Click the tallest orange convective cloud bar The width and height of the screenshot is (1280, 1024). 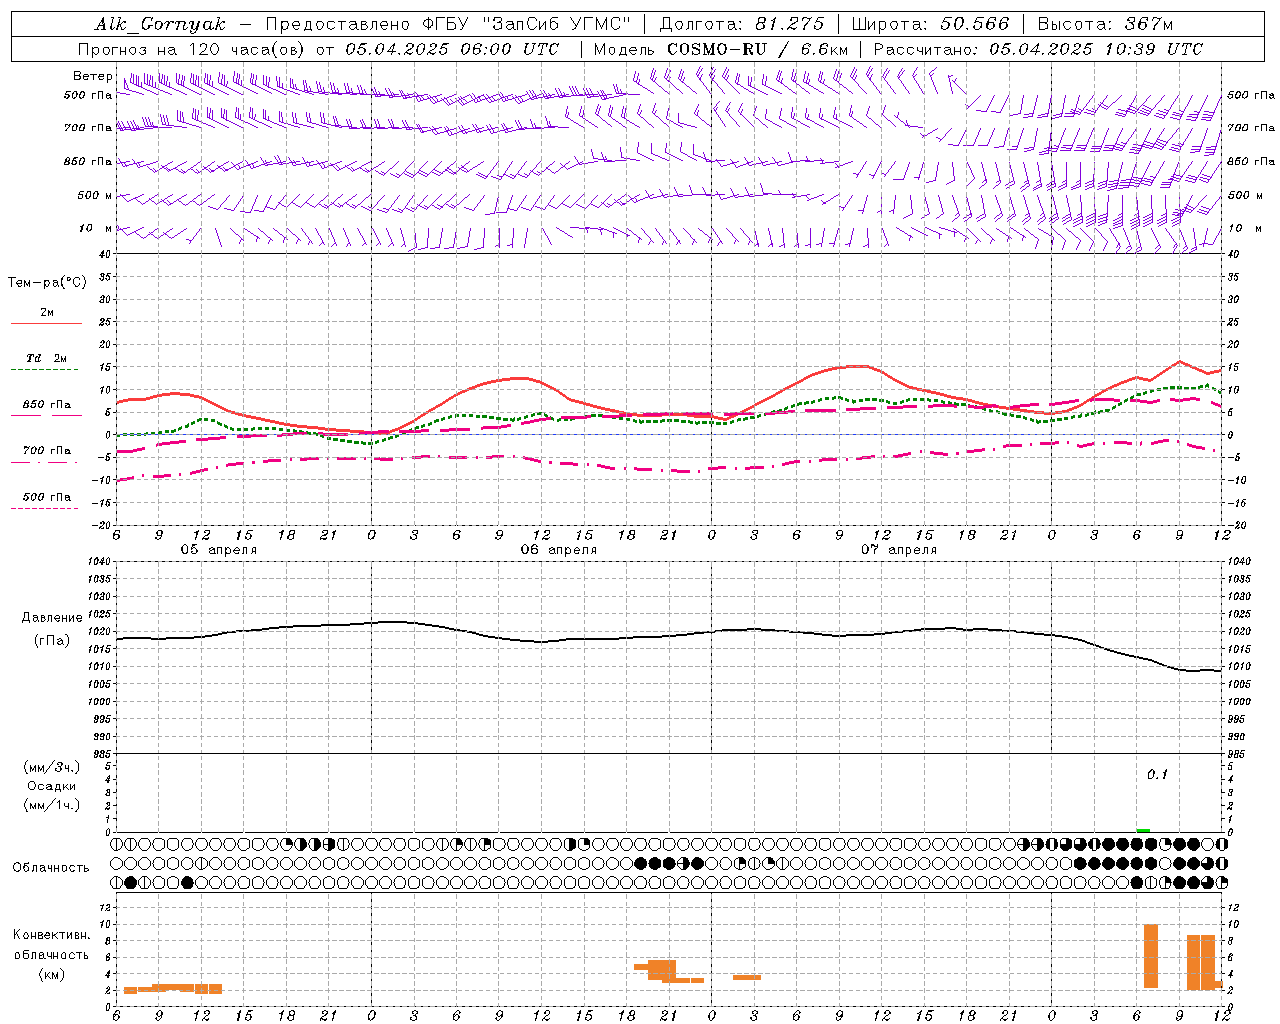1150,957
